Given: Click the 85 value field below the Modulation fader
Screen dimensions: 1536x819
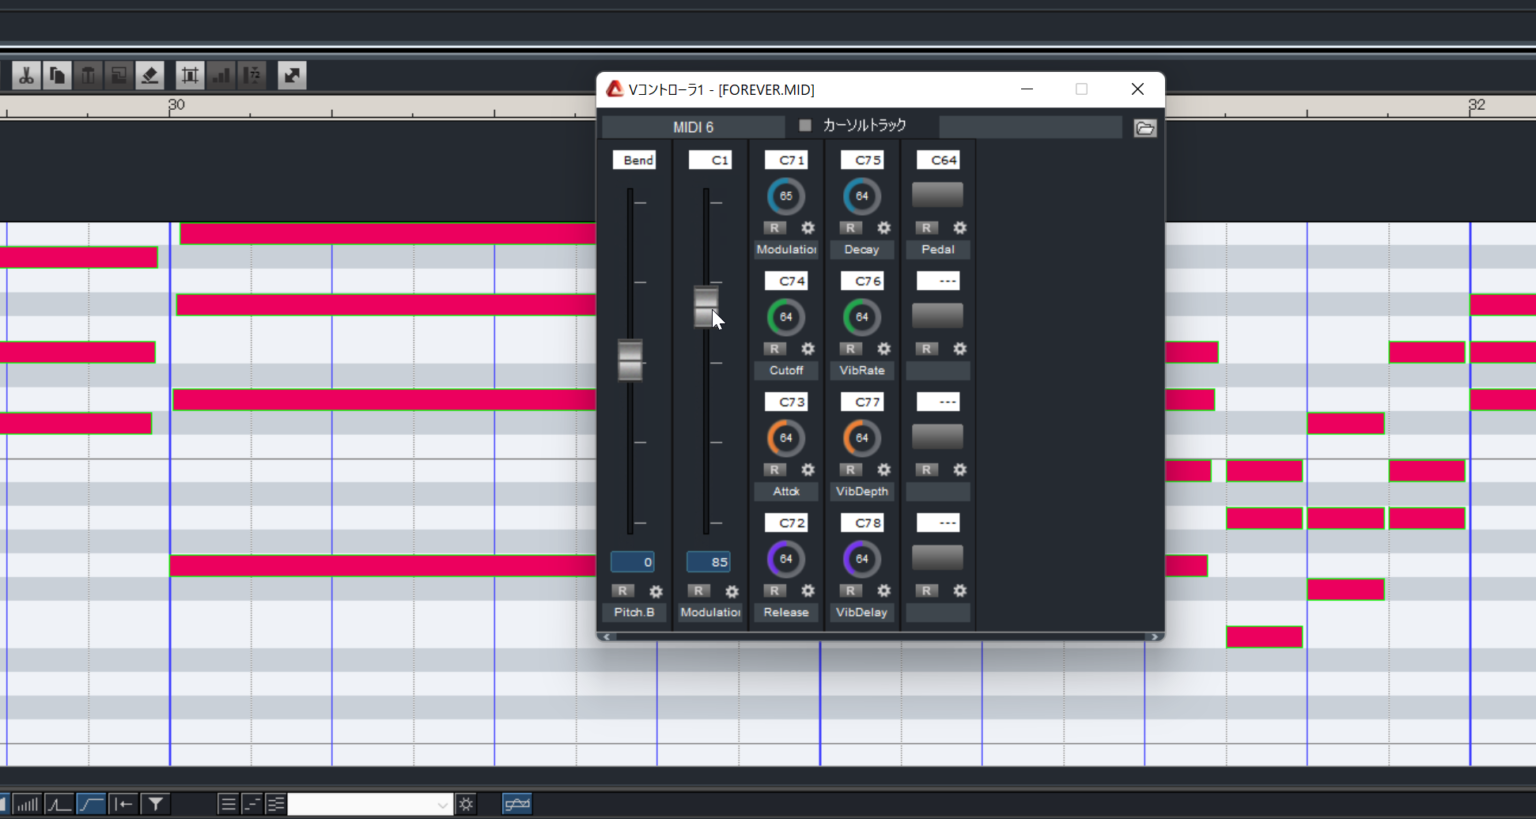Looking at the screenshot, I should pos(708,561).
